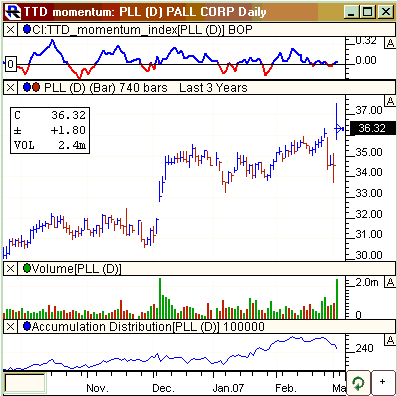Toggle auto-scale 'A' on price bar pane
The image size is (397, 396).
coord(390,101)
